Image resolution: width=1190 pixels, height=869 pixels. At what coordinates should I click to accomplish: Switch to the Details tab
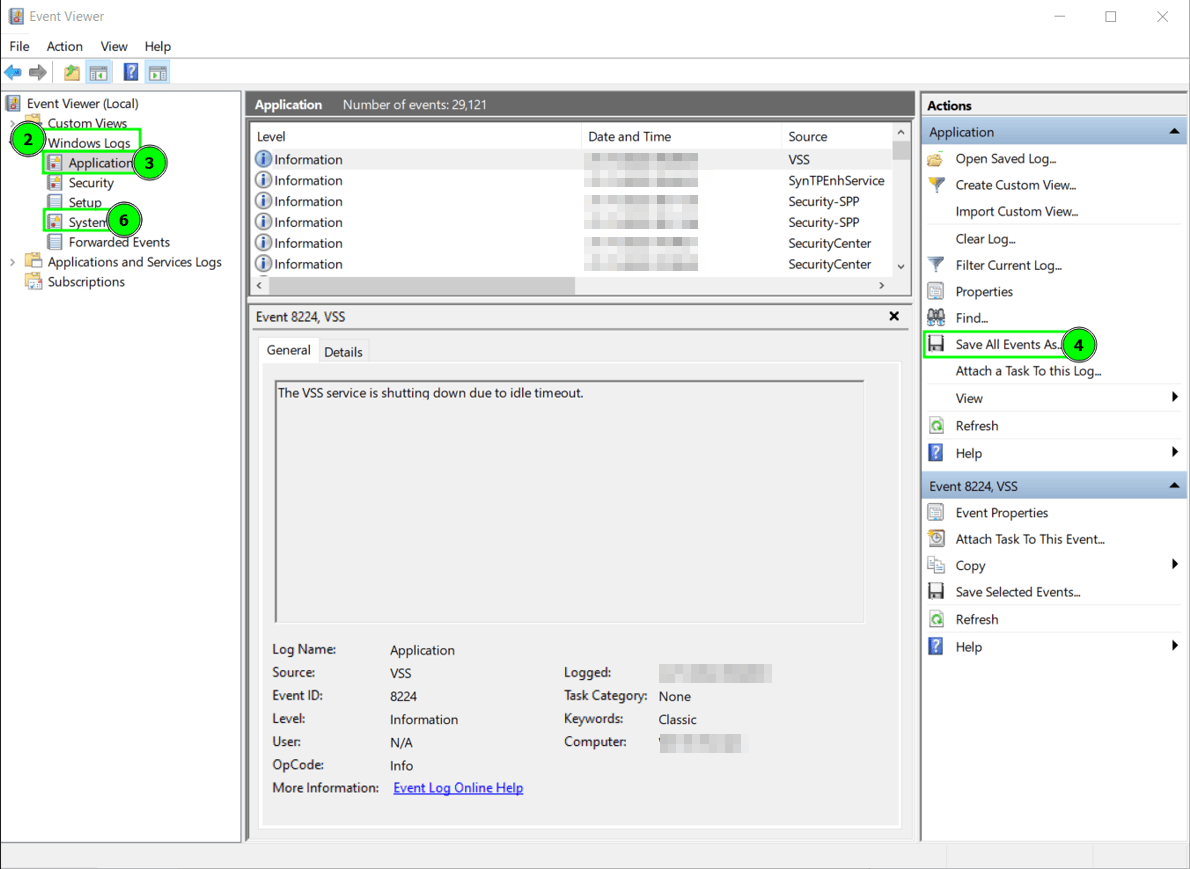[x=343, y=351]
